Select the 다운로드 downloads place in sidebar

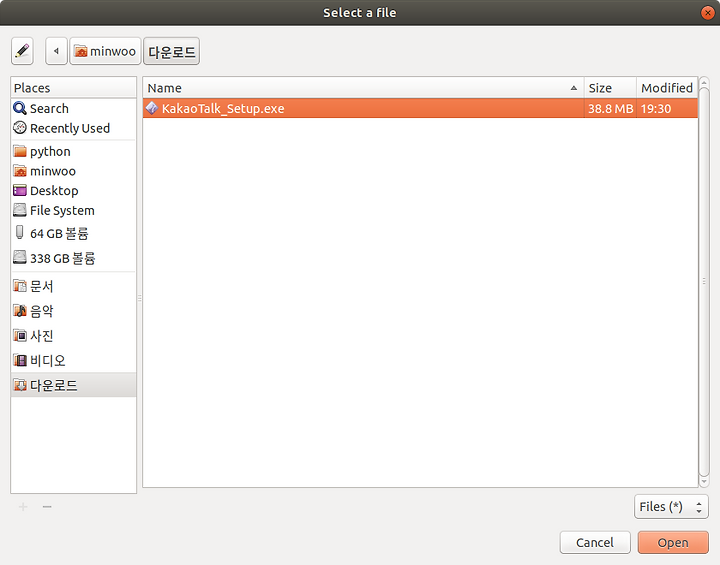pyautogui.click(x=73, y=385)
